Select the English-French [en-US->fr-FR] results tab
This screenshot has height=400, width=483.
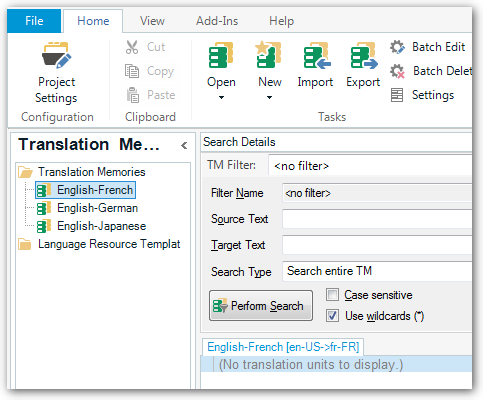click(283, 347)
